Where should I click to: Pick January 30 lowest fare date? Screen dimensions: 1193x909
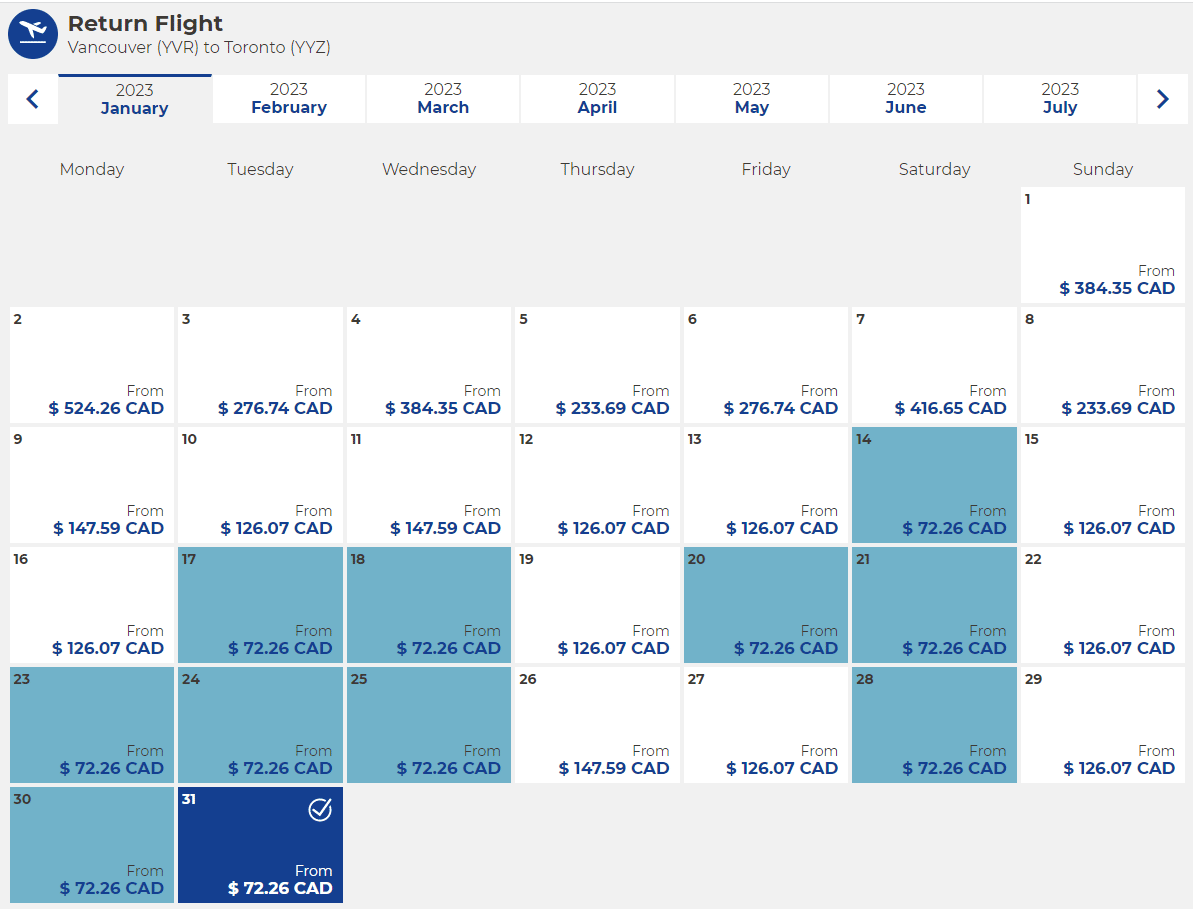point(92,845)
